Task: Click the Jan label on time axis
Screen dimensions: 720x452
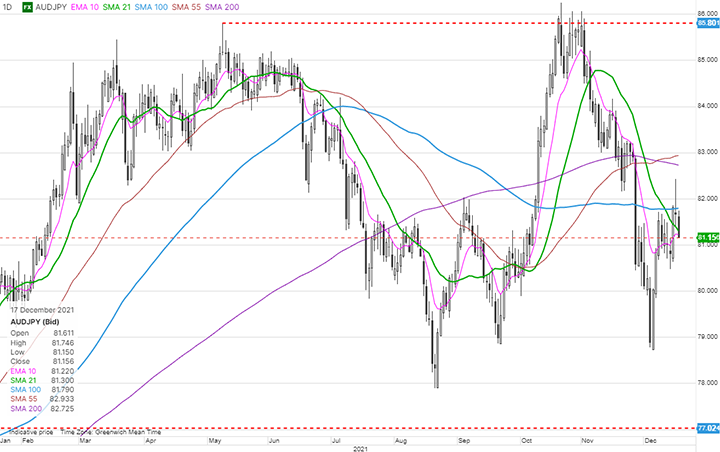Action: tap(5, 441)
